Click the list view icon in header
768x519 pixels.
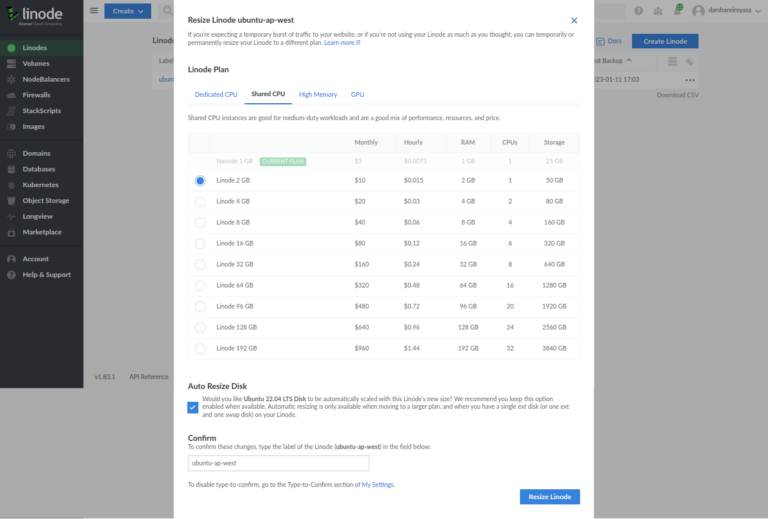(672, 61)
